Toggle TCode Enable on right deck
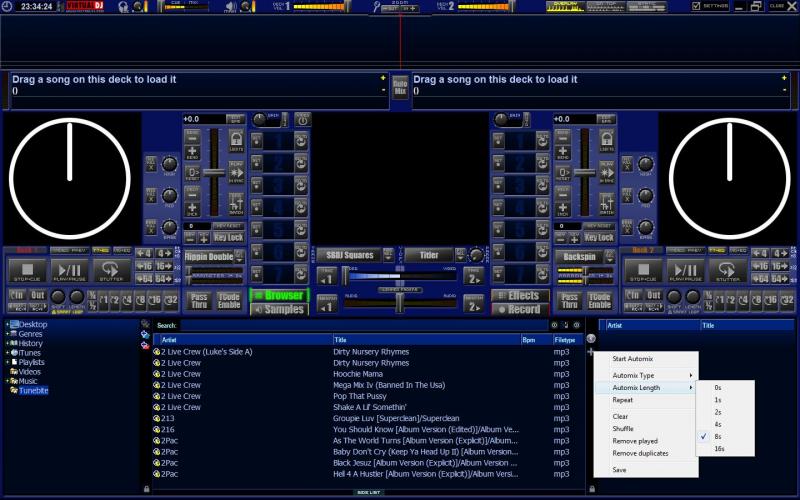This screenshot has height=500, width=800. (x=599, y=301)
